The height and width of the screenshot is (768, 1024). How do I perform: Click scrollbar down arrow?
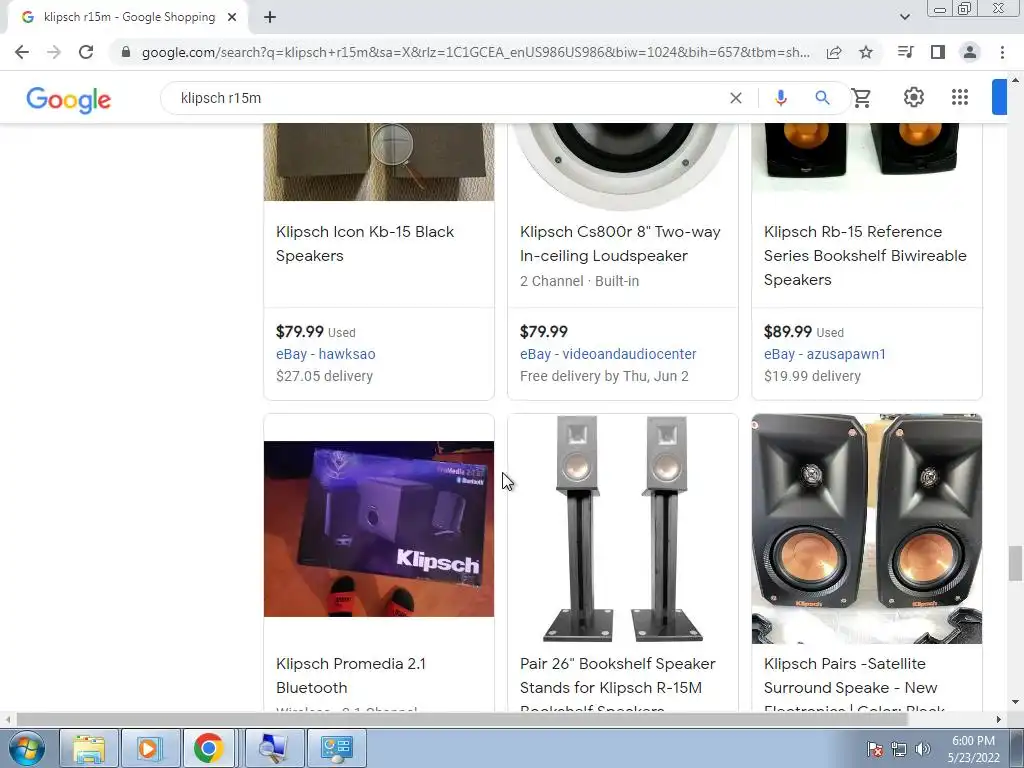1015,702
